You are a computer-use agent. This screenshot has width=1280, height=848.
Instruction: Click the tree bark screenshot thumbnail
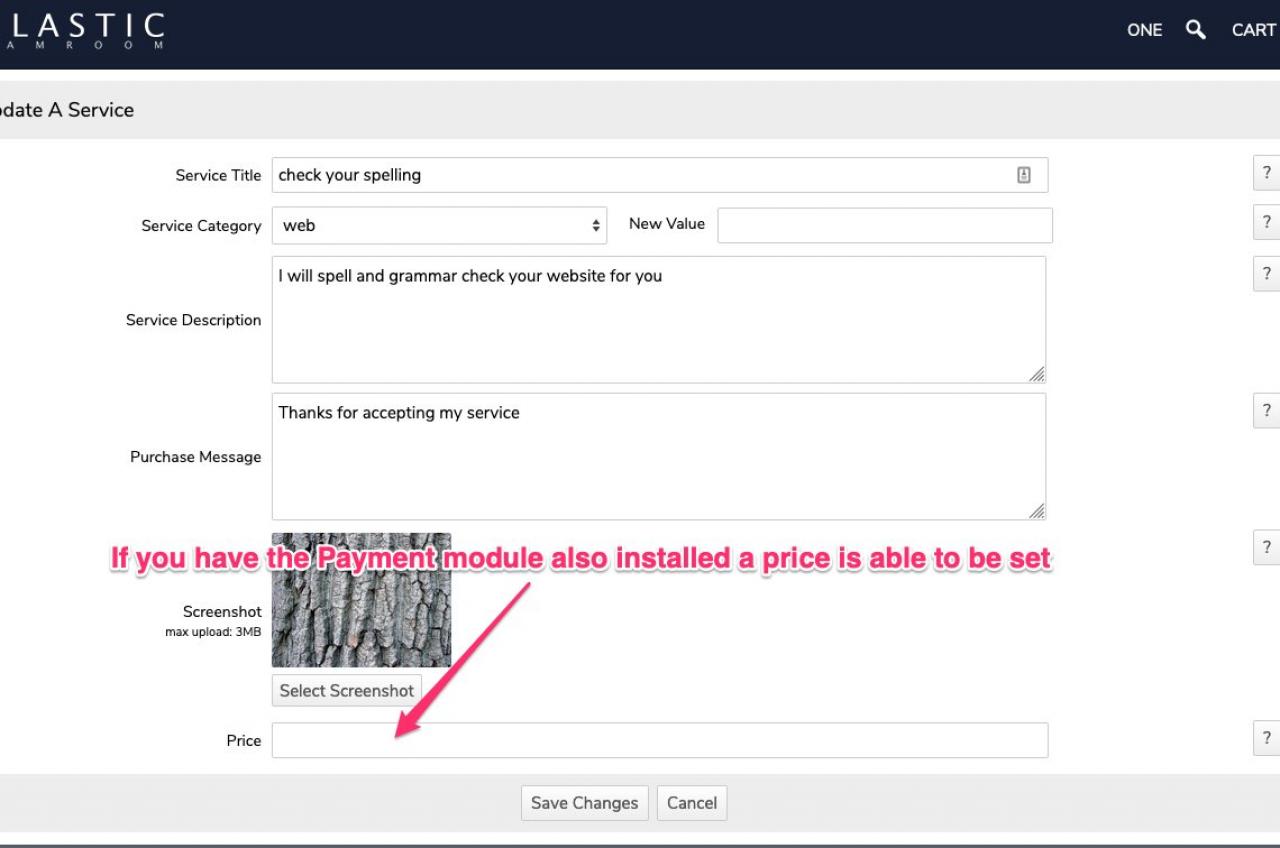pyautogui.click(x=361, y=600)
